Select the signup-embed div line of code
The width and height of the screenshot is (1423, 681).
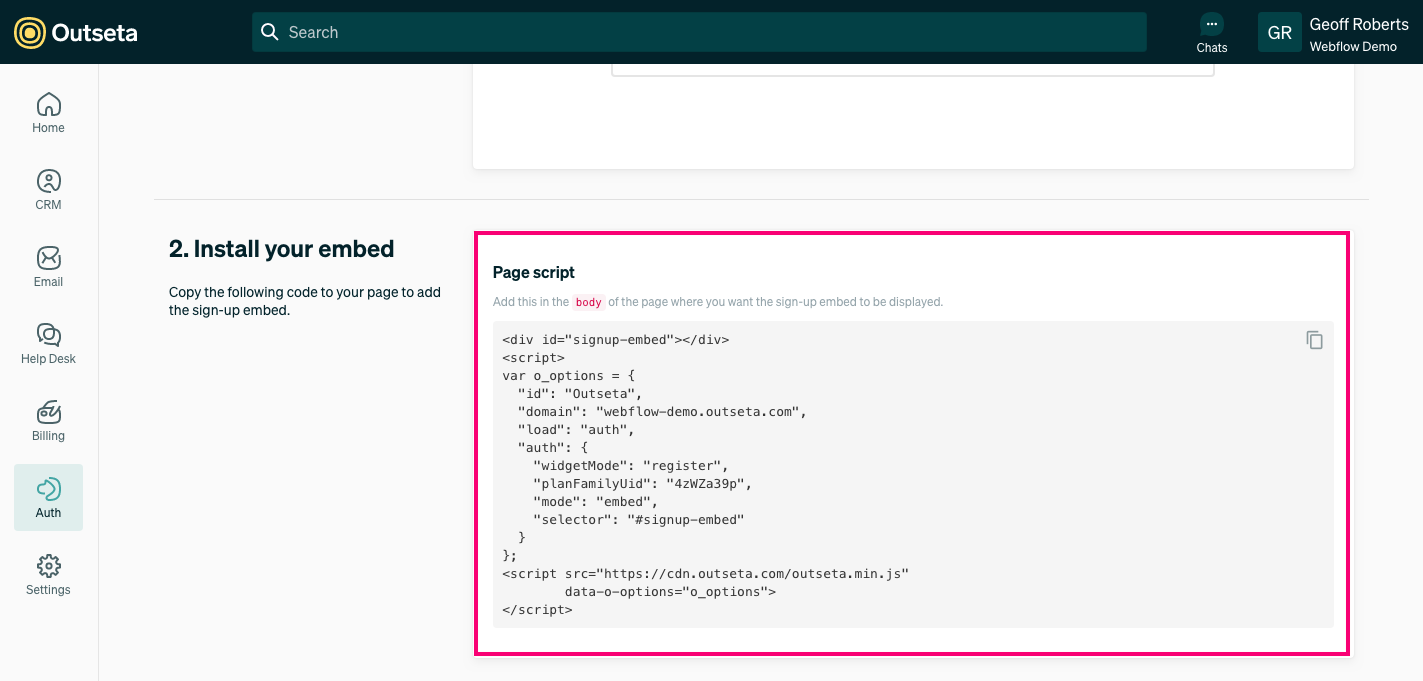coord(616,339)
